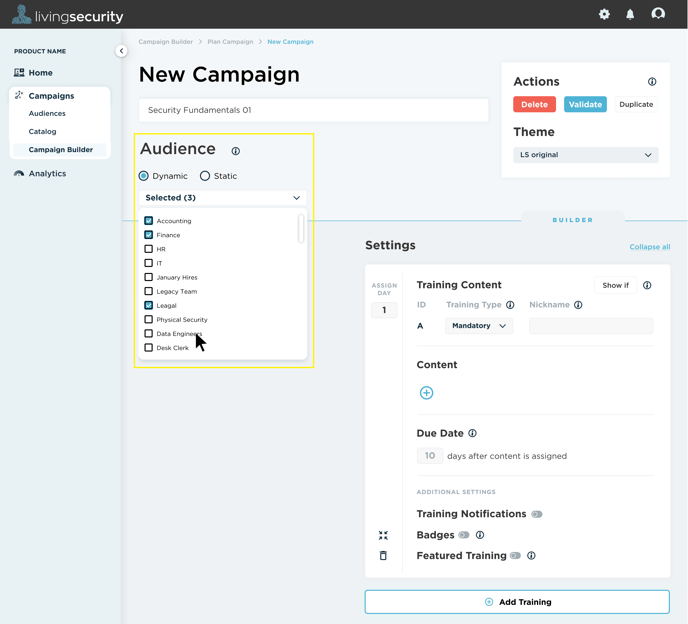The width and height of the screenshot is (688, 624).
Task: Click the Duplicate button
Action: [x=636, y=104]
